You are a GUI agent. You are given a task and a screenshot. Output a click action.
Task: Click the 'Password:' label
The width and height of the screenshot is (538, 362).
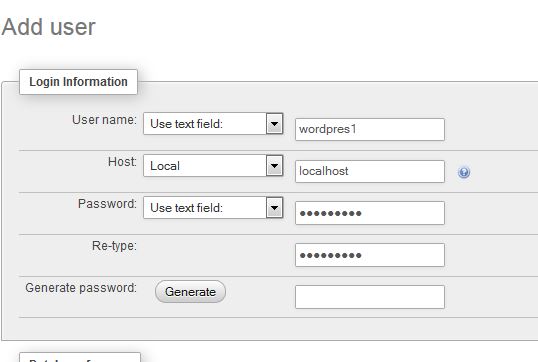107,203
